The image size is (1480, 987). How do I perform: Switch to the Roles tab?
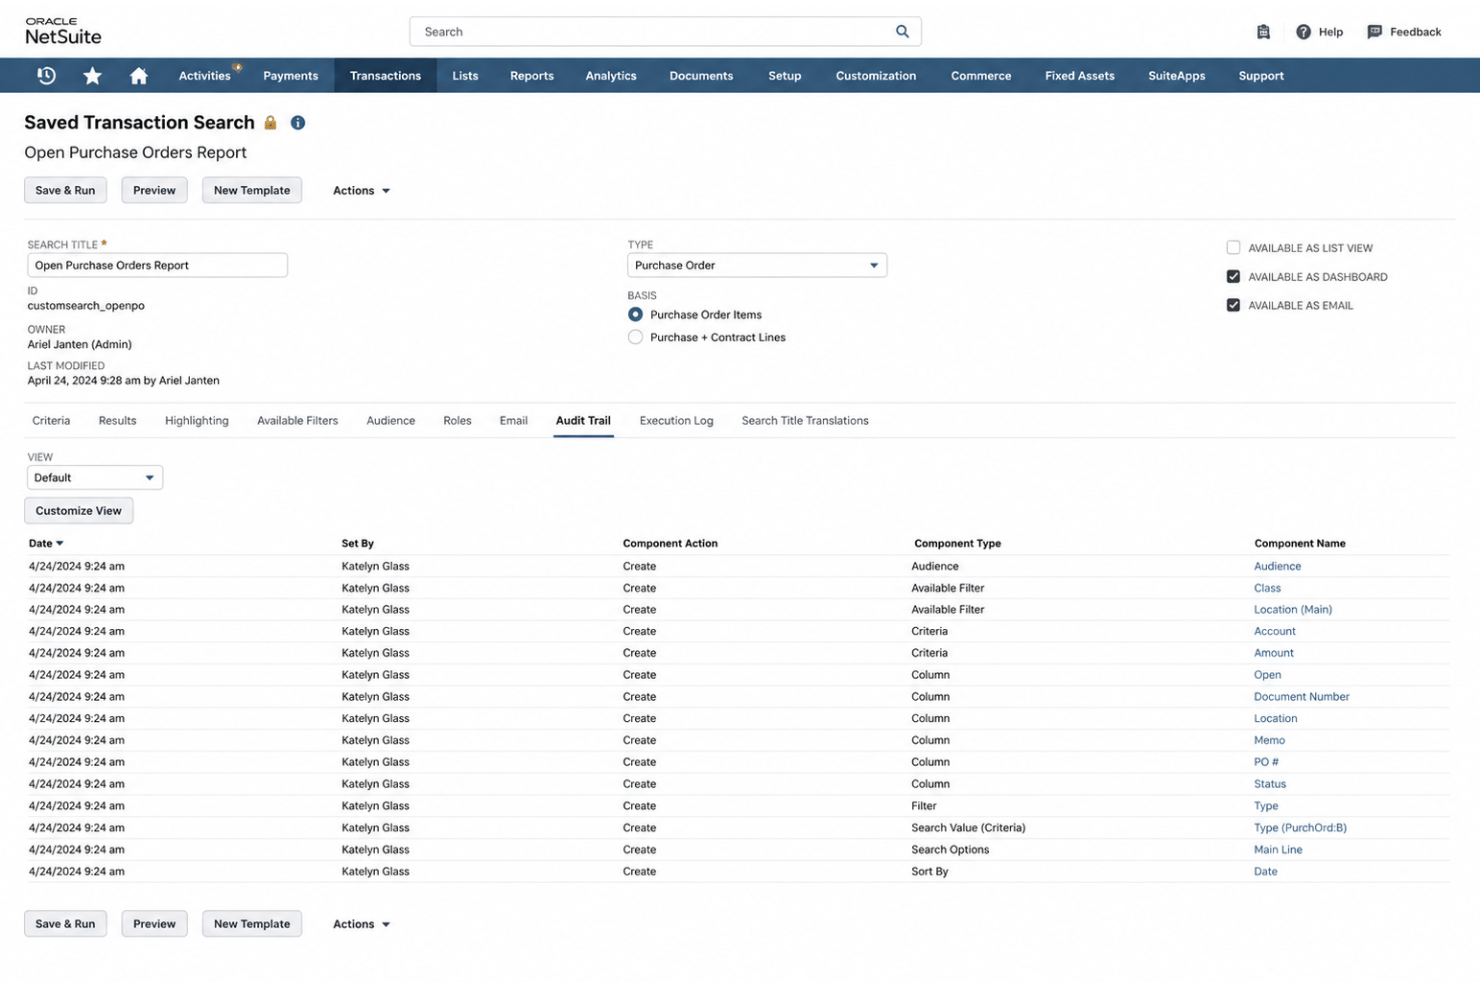(x=457, y=420)
